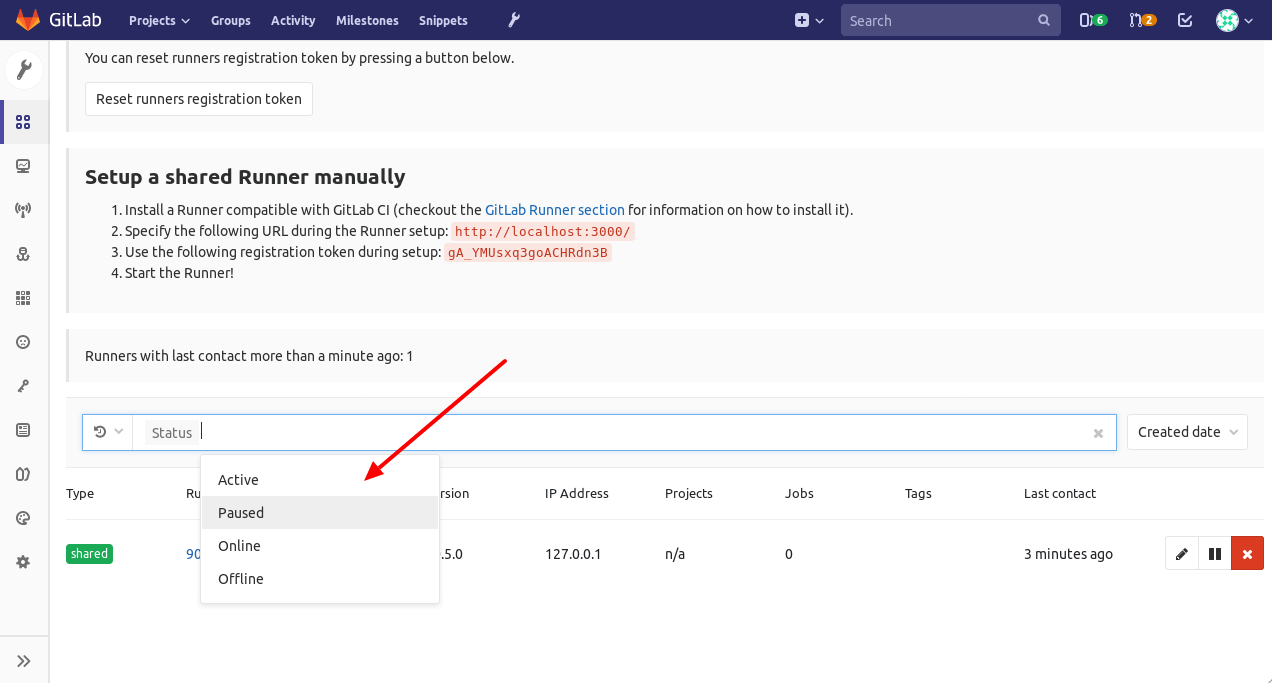This screenshot has height=683, width=1272.
Task: Open the System Hooks icon
Action: pos(24,253)
